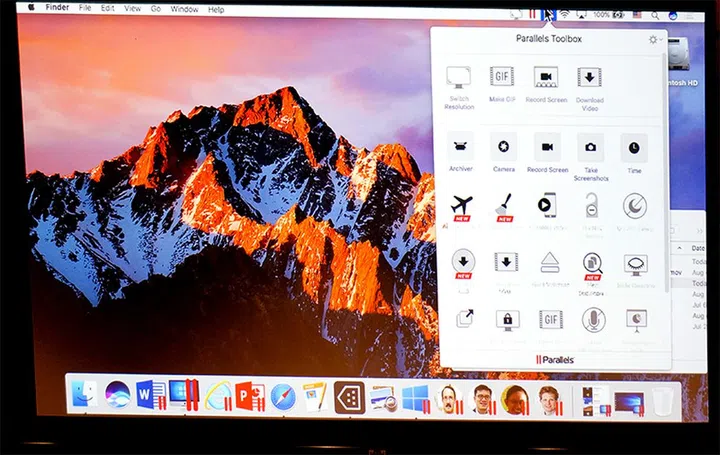This screenshot has height=455, width=720.
Task: Click the Launch tool with arrow squares
Action: point(465,319)
